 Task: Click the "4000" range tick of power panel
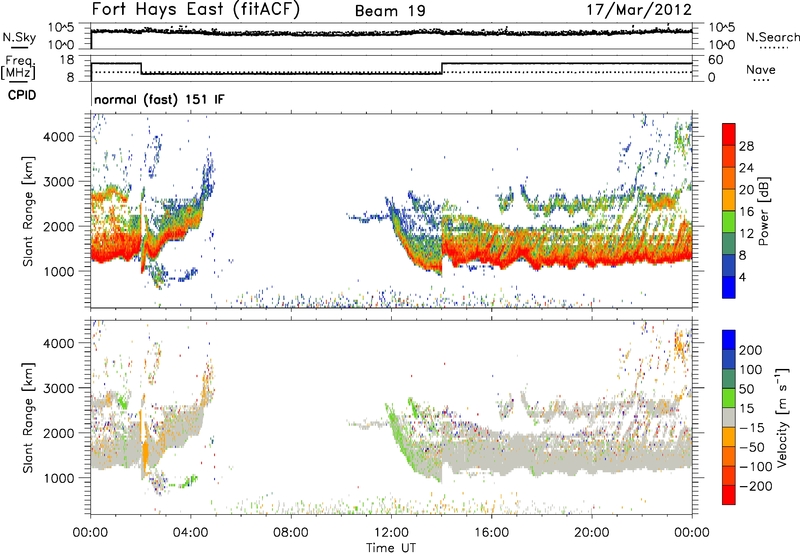pos(58,137)
